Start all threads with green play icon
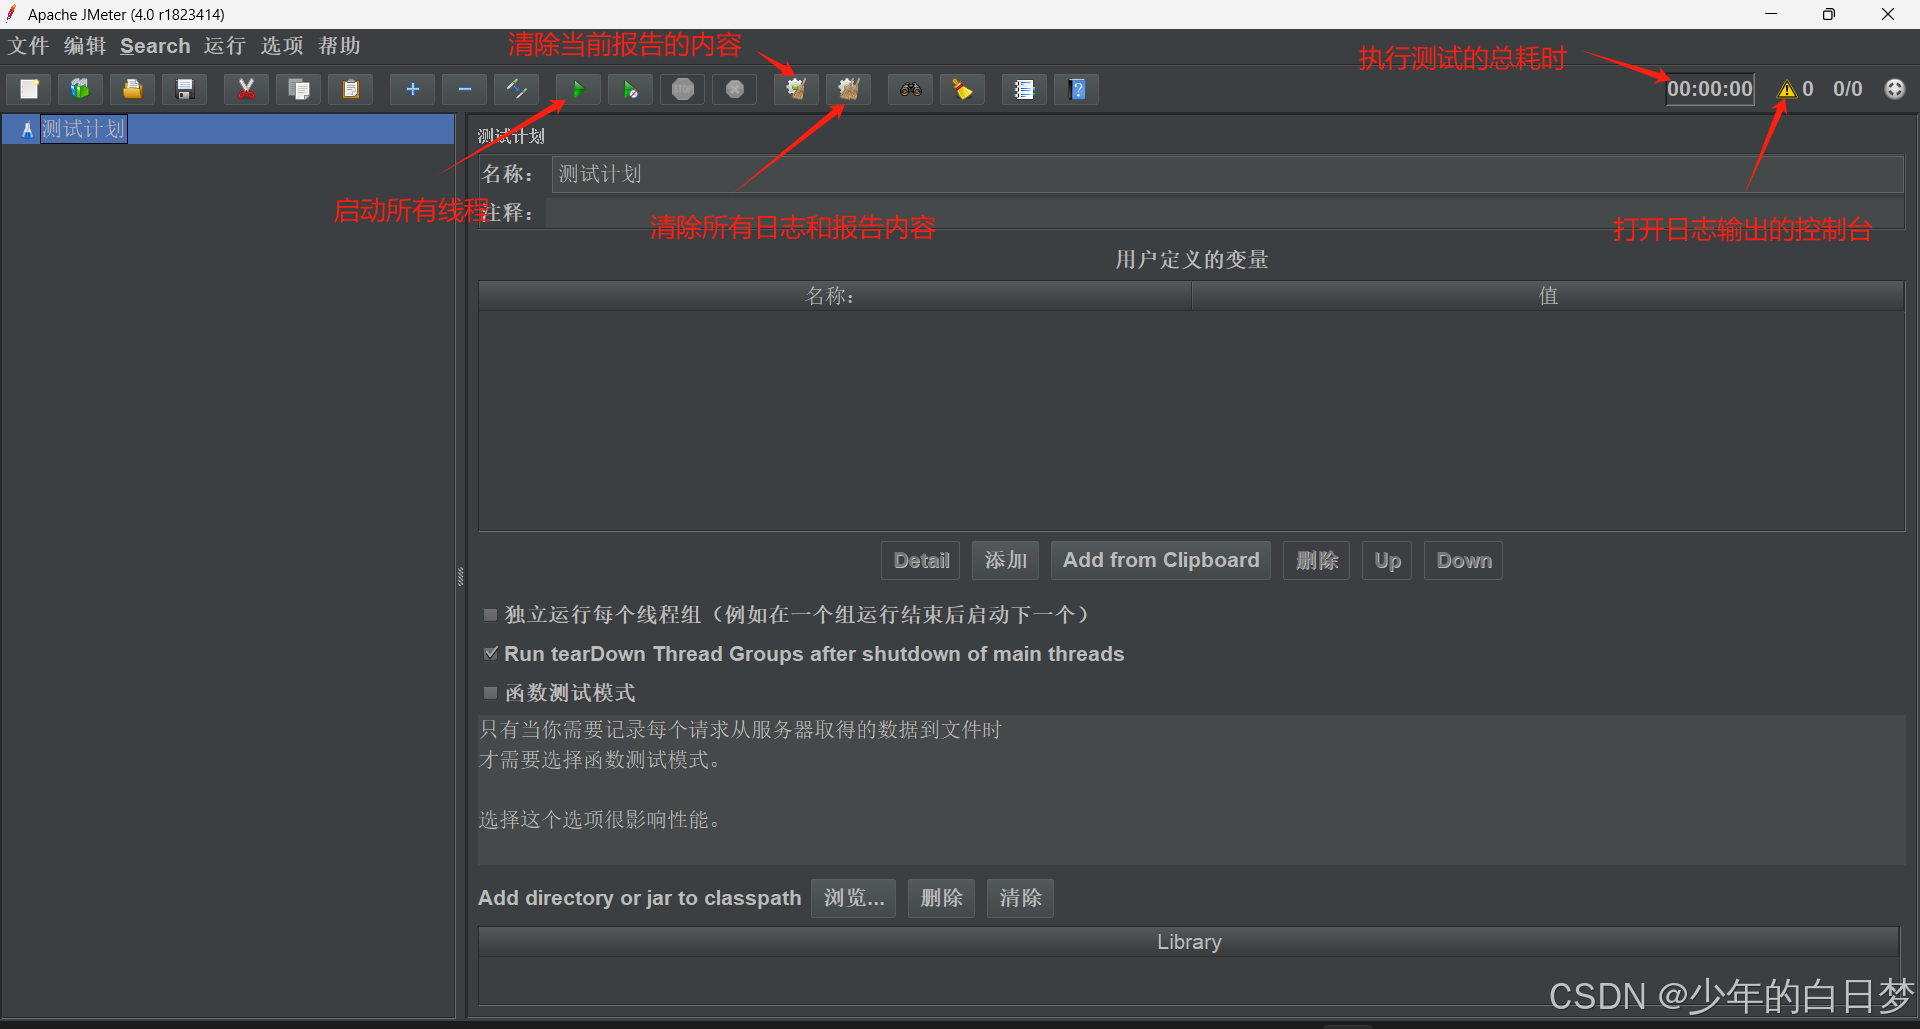This screenshot has height=1029, width=1920. tap(578, 89)
